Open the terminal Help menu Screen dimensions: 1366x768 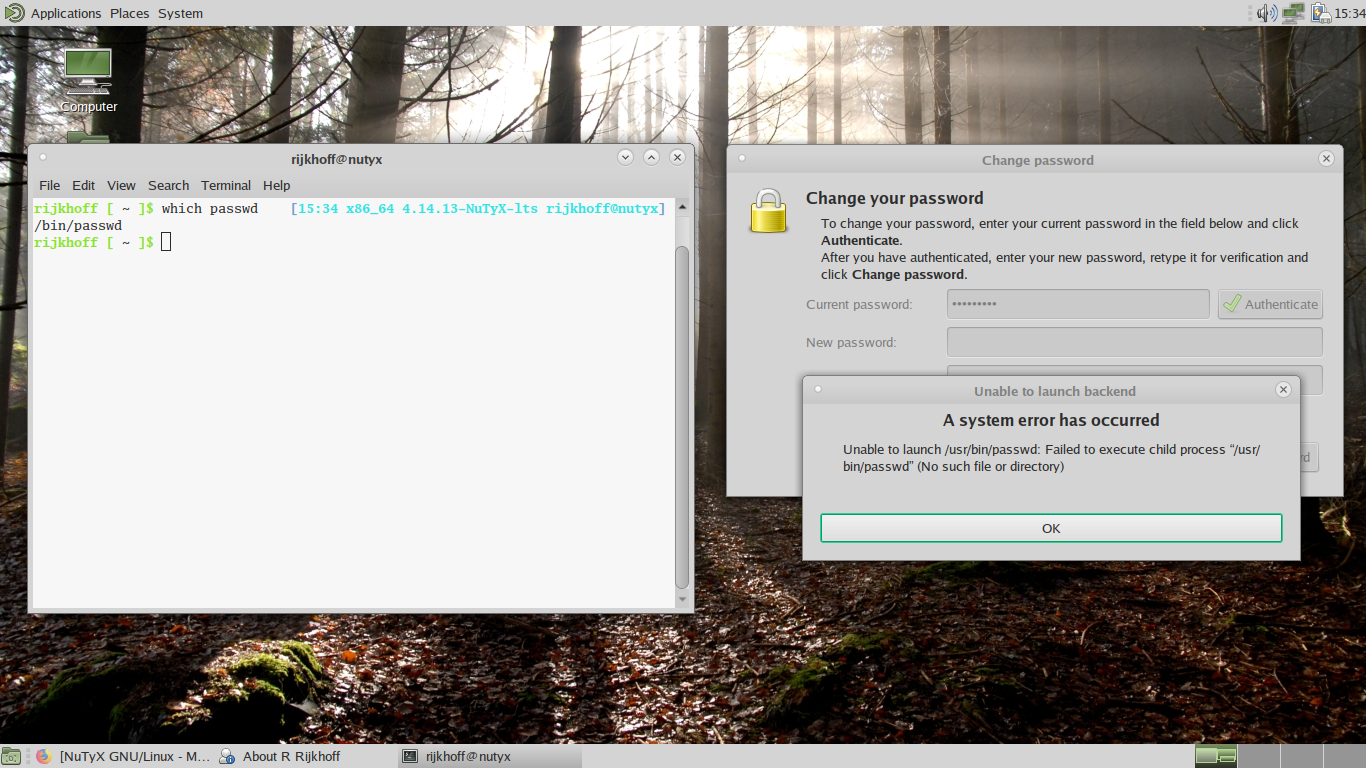(x=277, y=185)
